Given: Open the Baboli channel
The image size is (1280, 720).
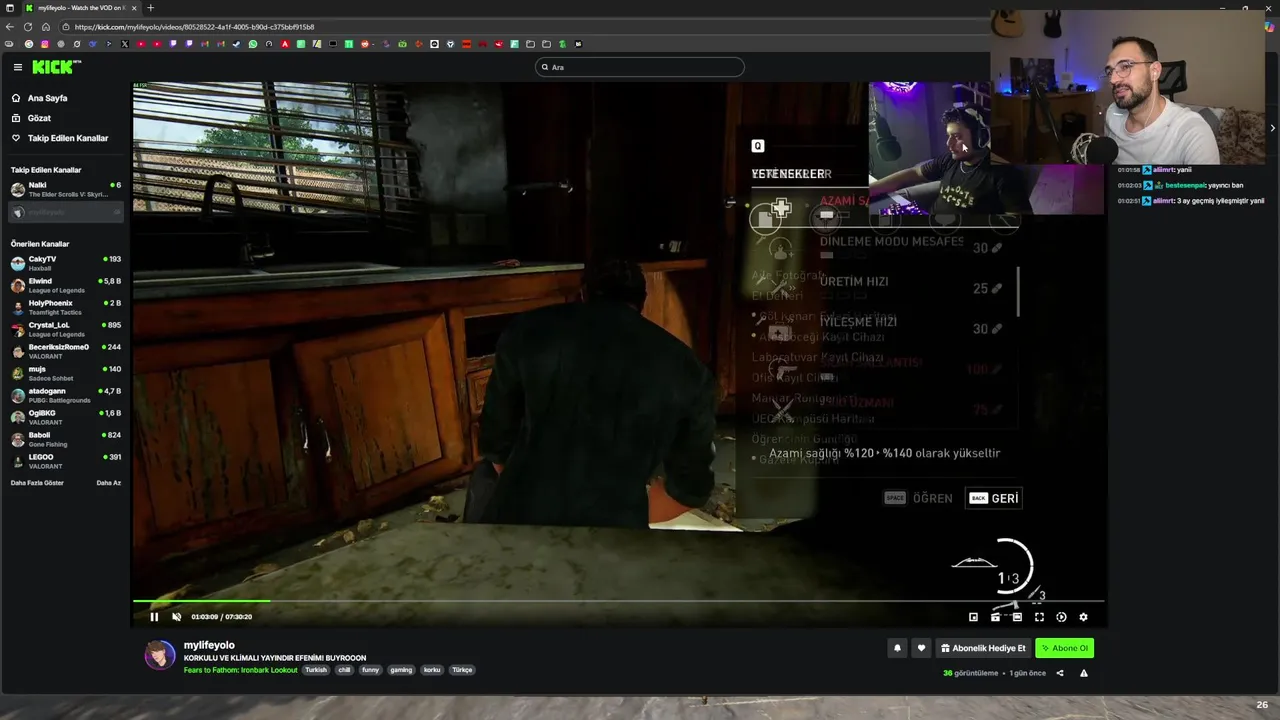Looking at the screenshot, I should point(65,439).
